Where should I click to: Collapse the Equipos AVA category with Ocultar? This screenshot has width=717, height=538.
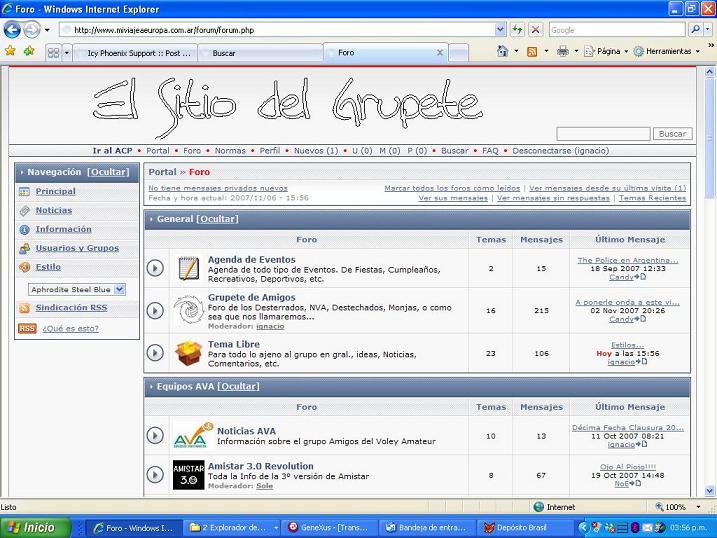click(238, 386)
